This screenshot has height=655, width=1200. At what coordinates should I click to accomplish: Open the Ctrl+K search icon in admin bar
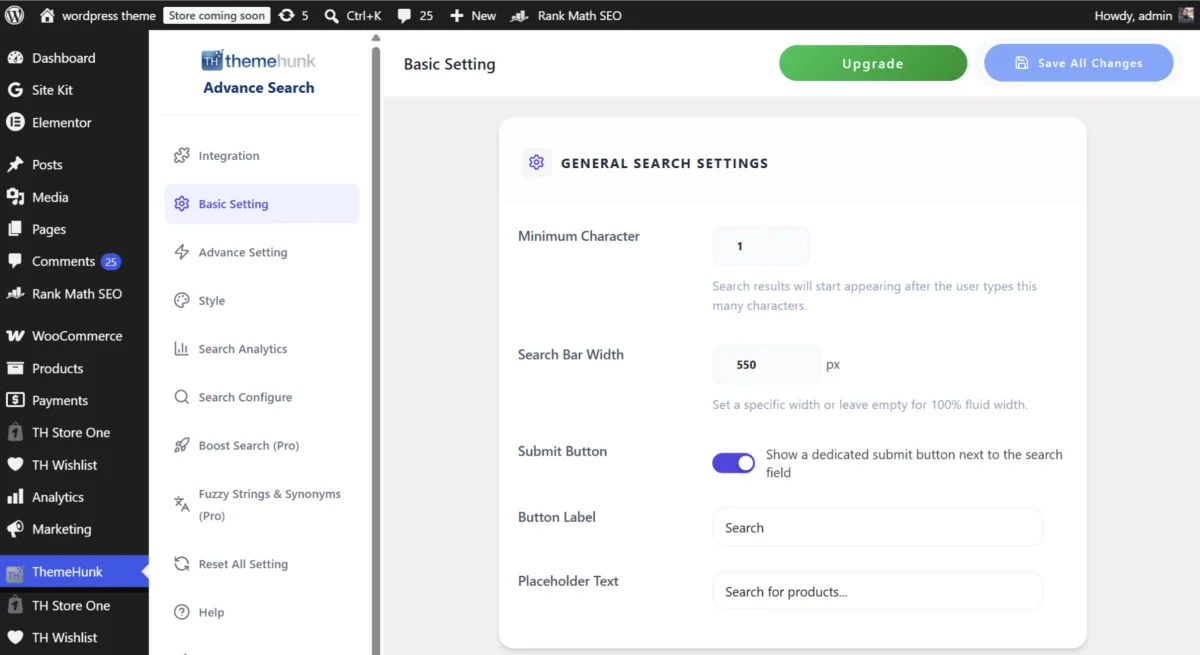332,16
